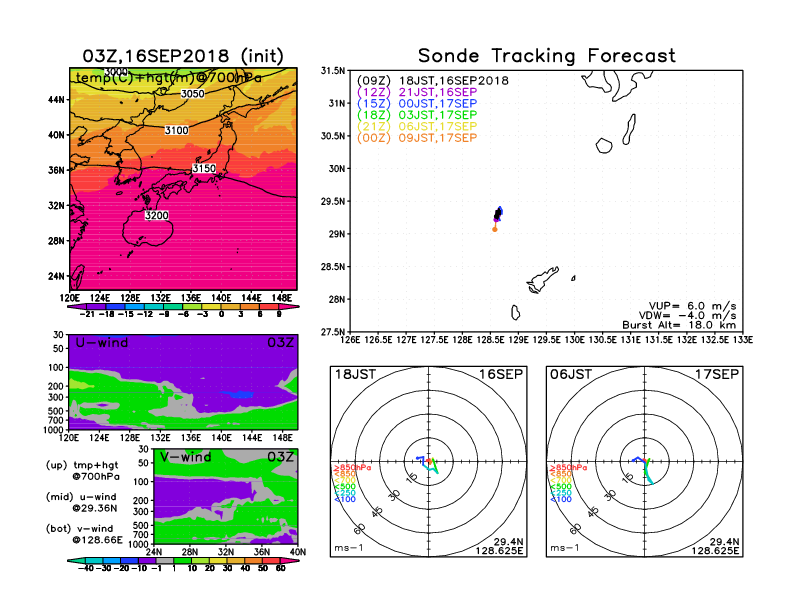Click the orange 00Z sonde landing point dot
This screenshot has width=792, height=612.
494,229
